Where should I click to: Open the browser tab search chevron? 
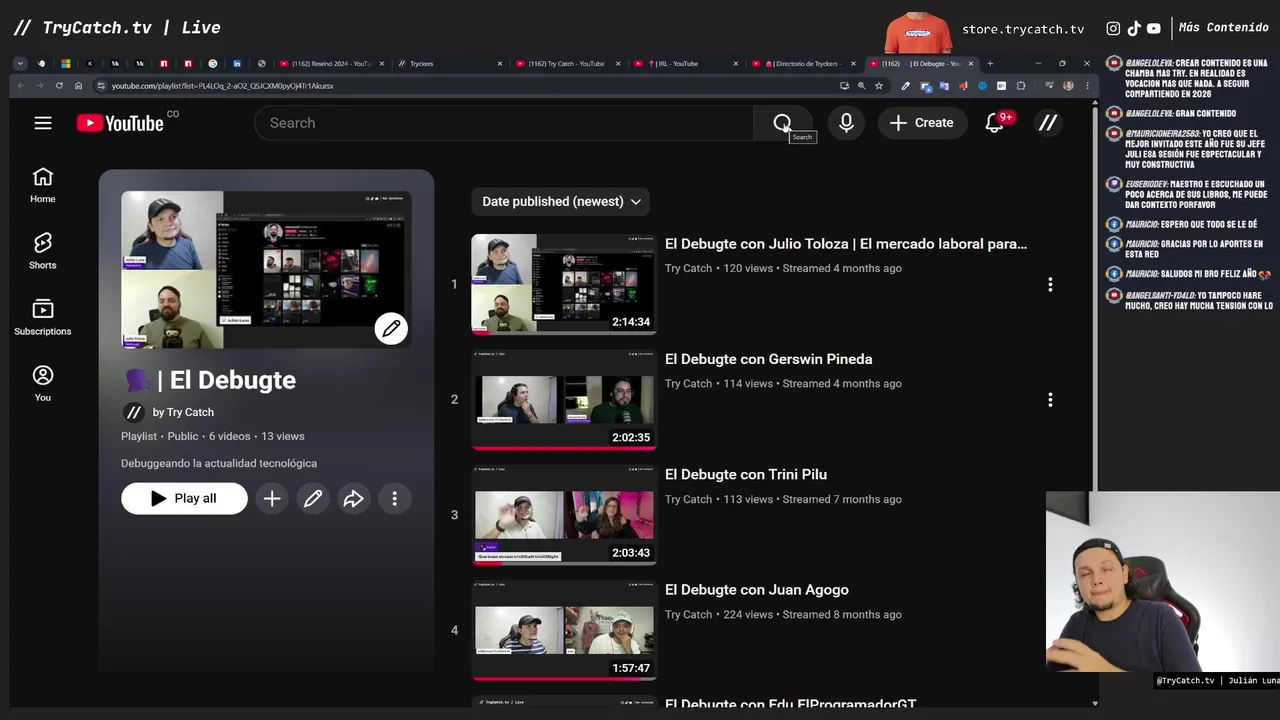coord(20,63)
